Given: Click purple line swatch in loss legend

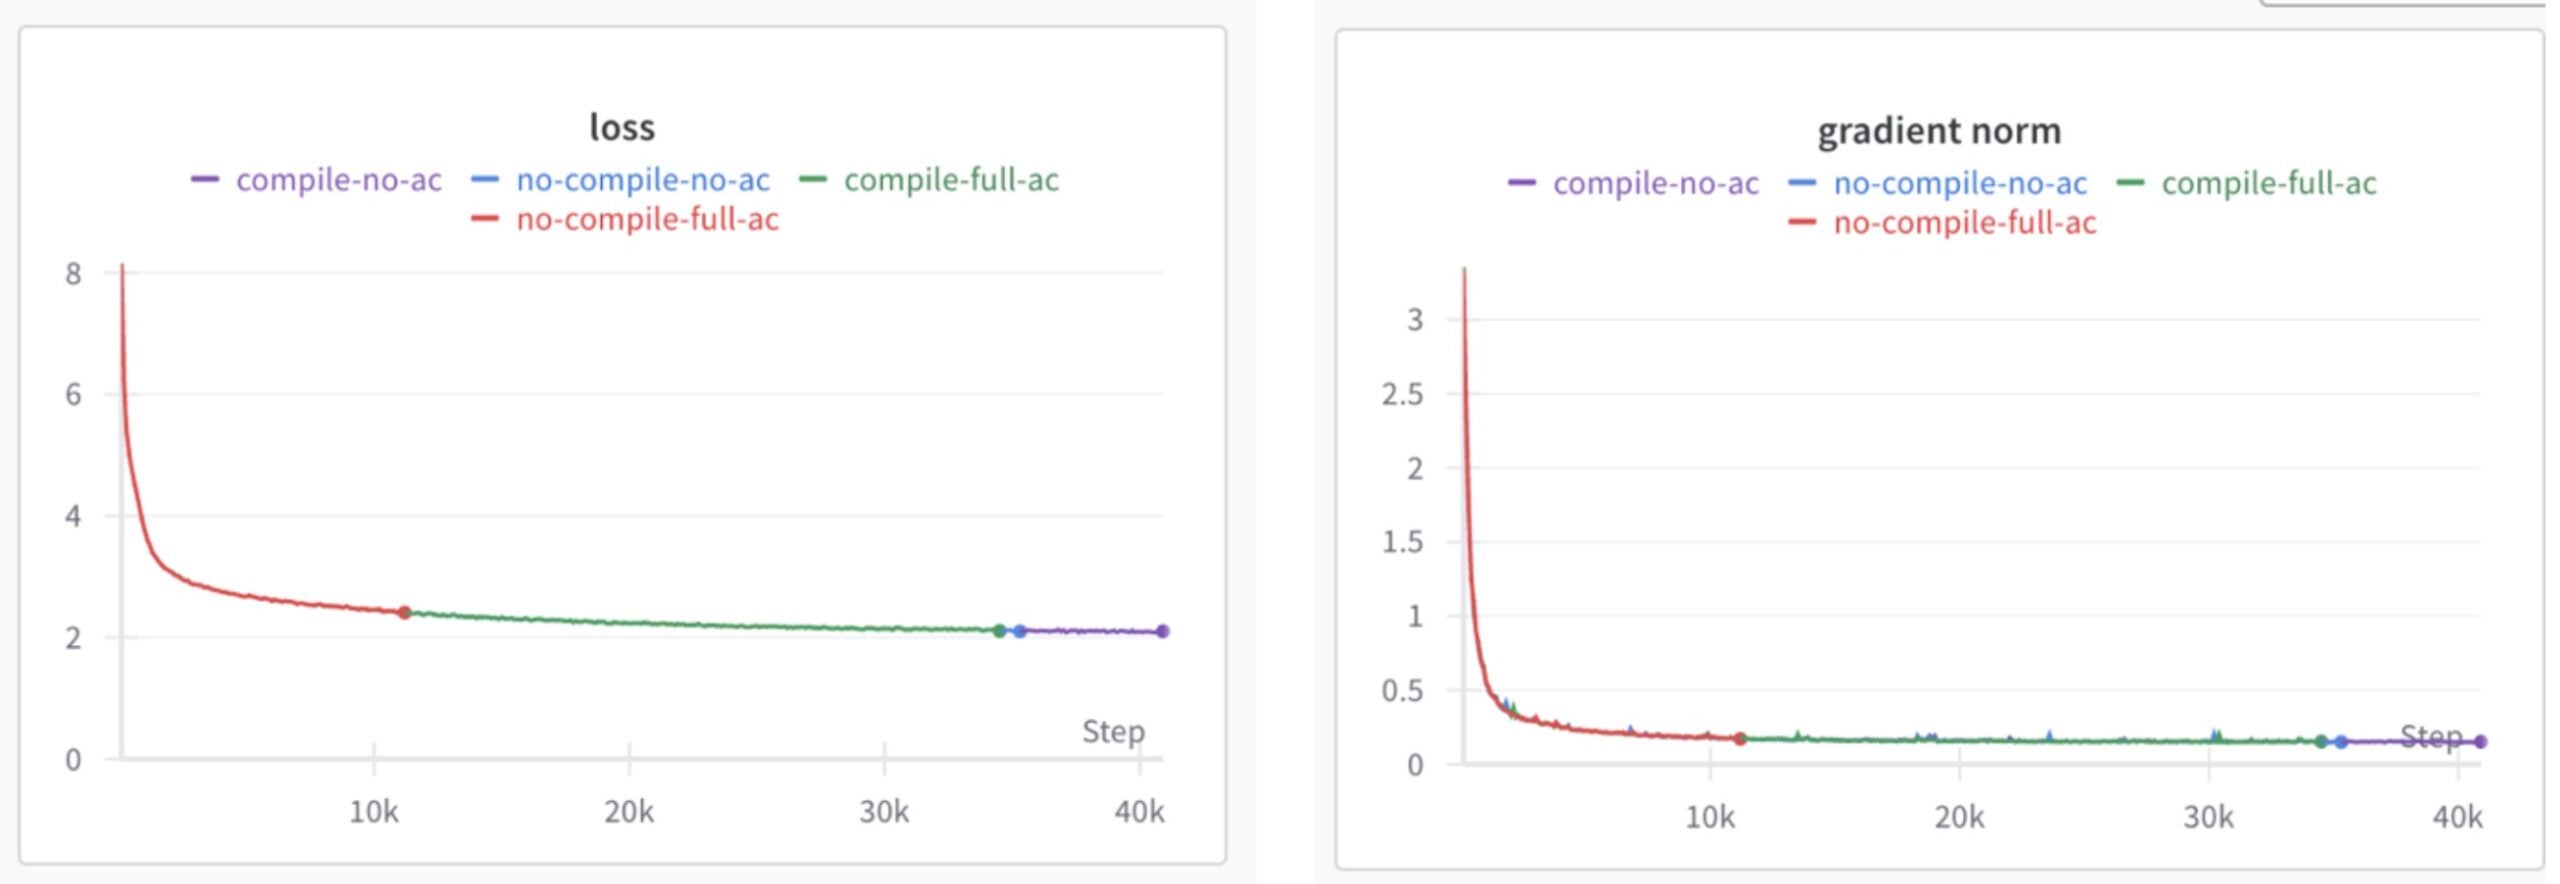Looking at the screenshot, I should 205,180.
